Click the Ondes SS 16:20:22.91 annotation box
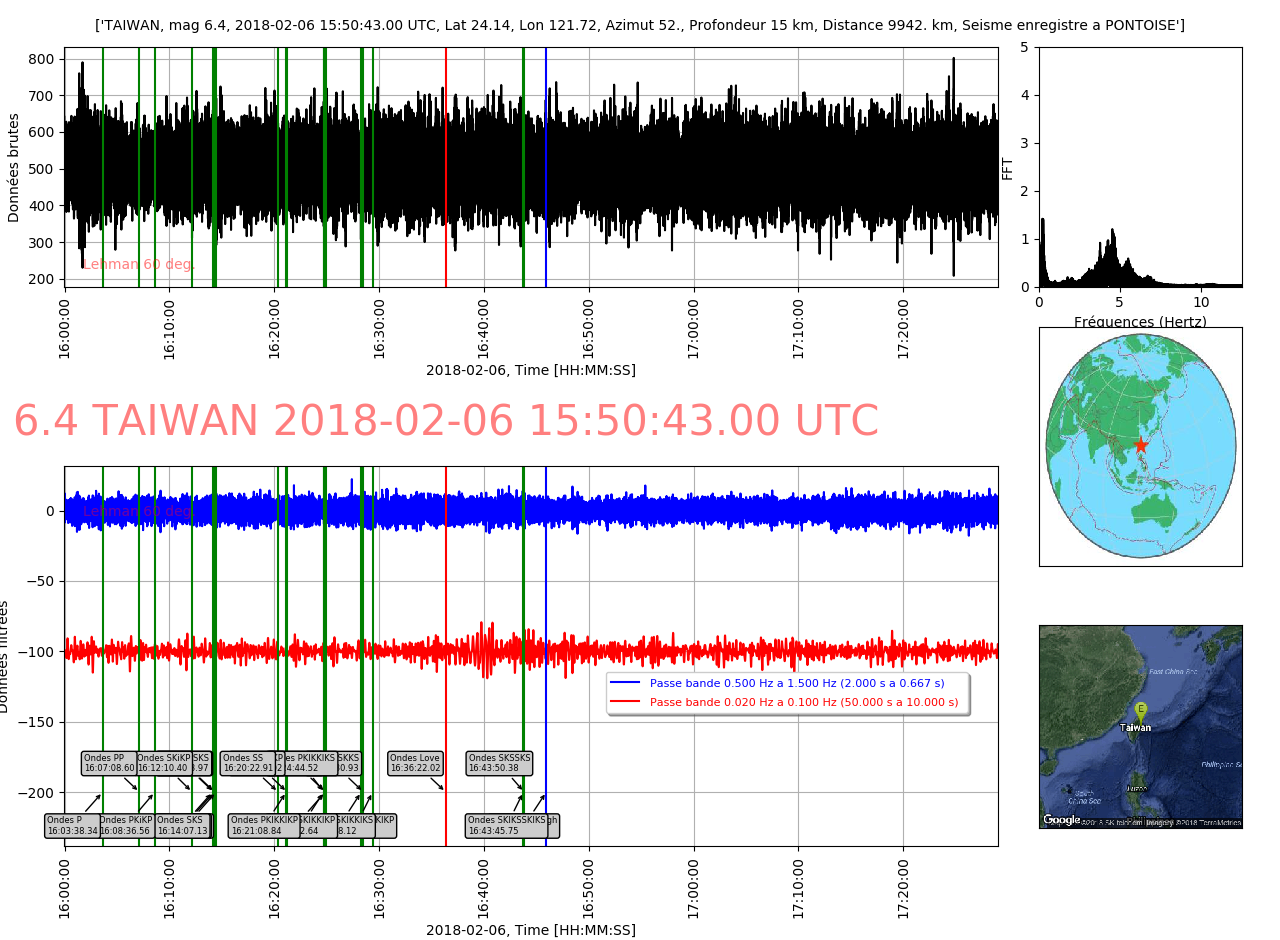1280x940 pixels. pyautogui.click(x=247, y=763)
